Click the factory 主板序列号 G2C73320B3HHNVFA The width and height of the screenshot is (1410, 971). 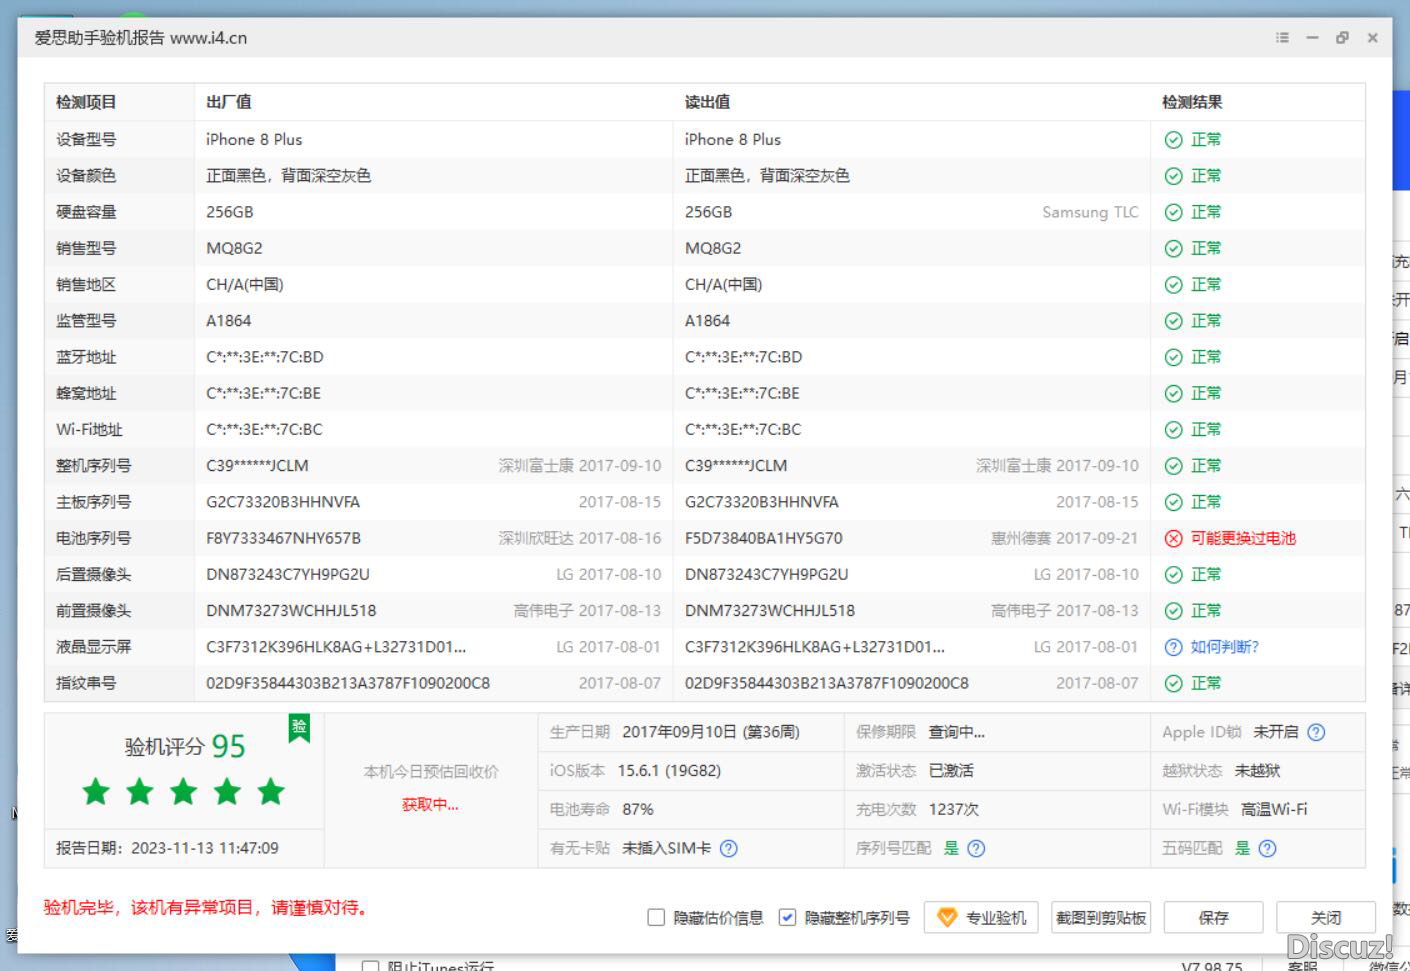[283, 502]
